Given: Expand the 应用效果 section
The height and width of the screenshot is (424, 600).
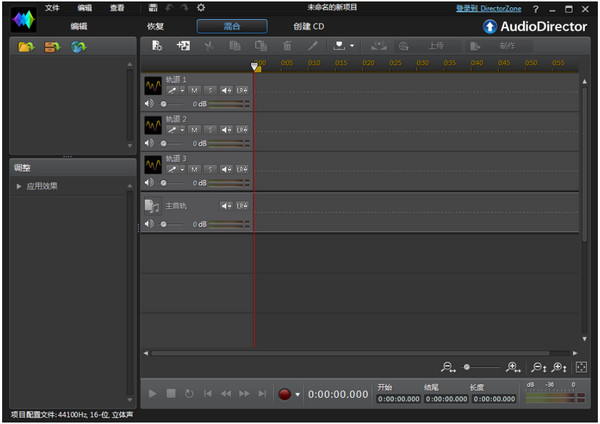Looking at the screenshot, I should coord(19,186).
